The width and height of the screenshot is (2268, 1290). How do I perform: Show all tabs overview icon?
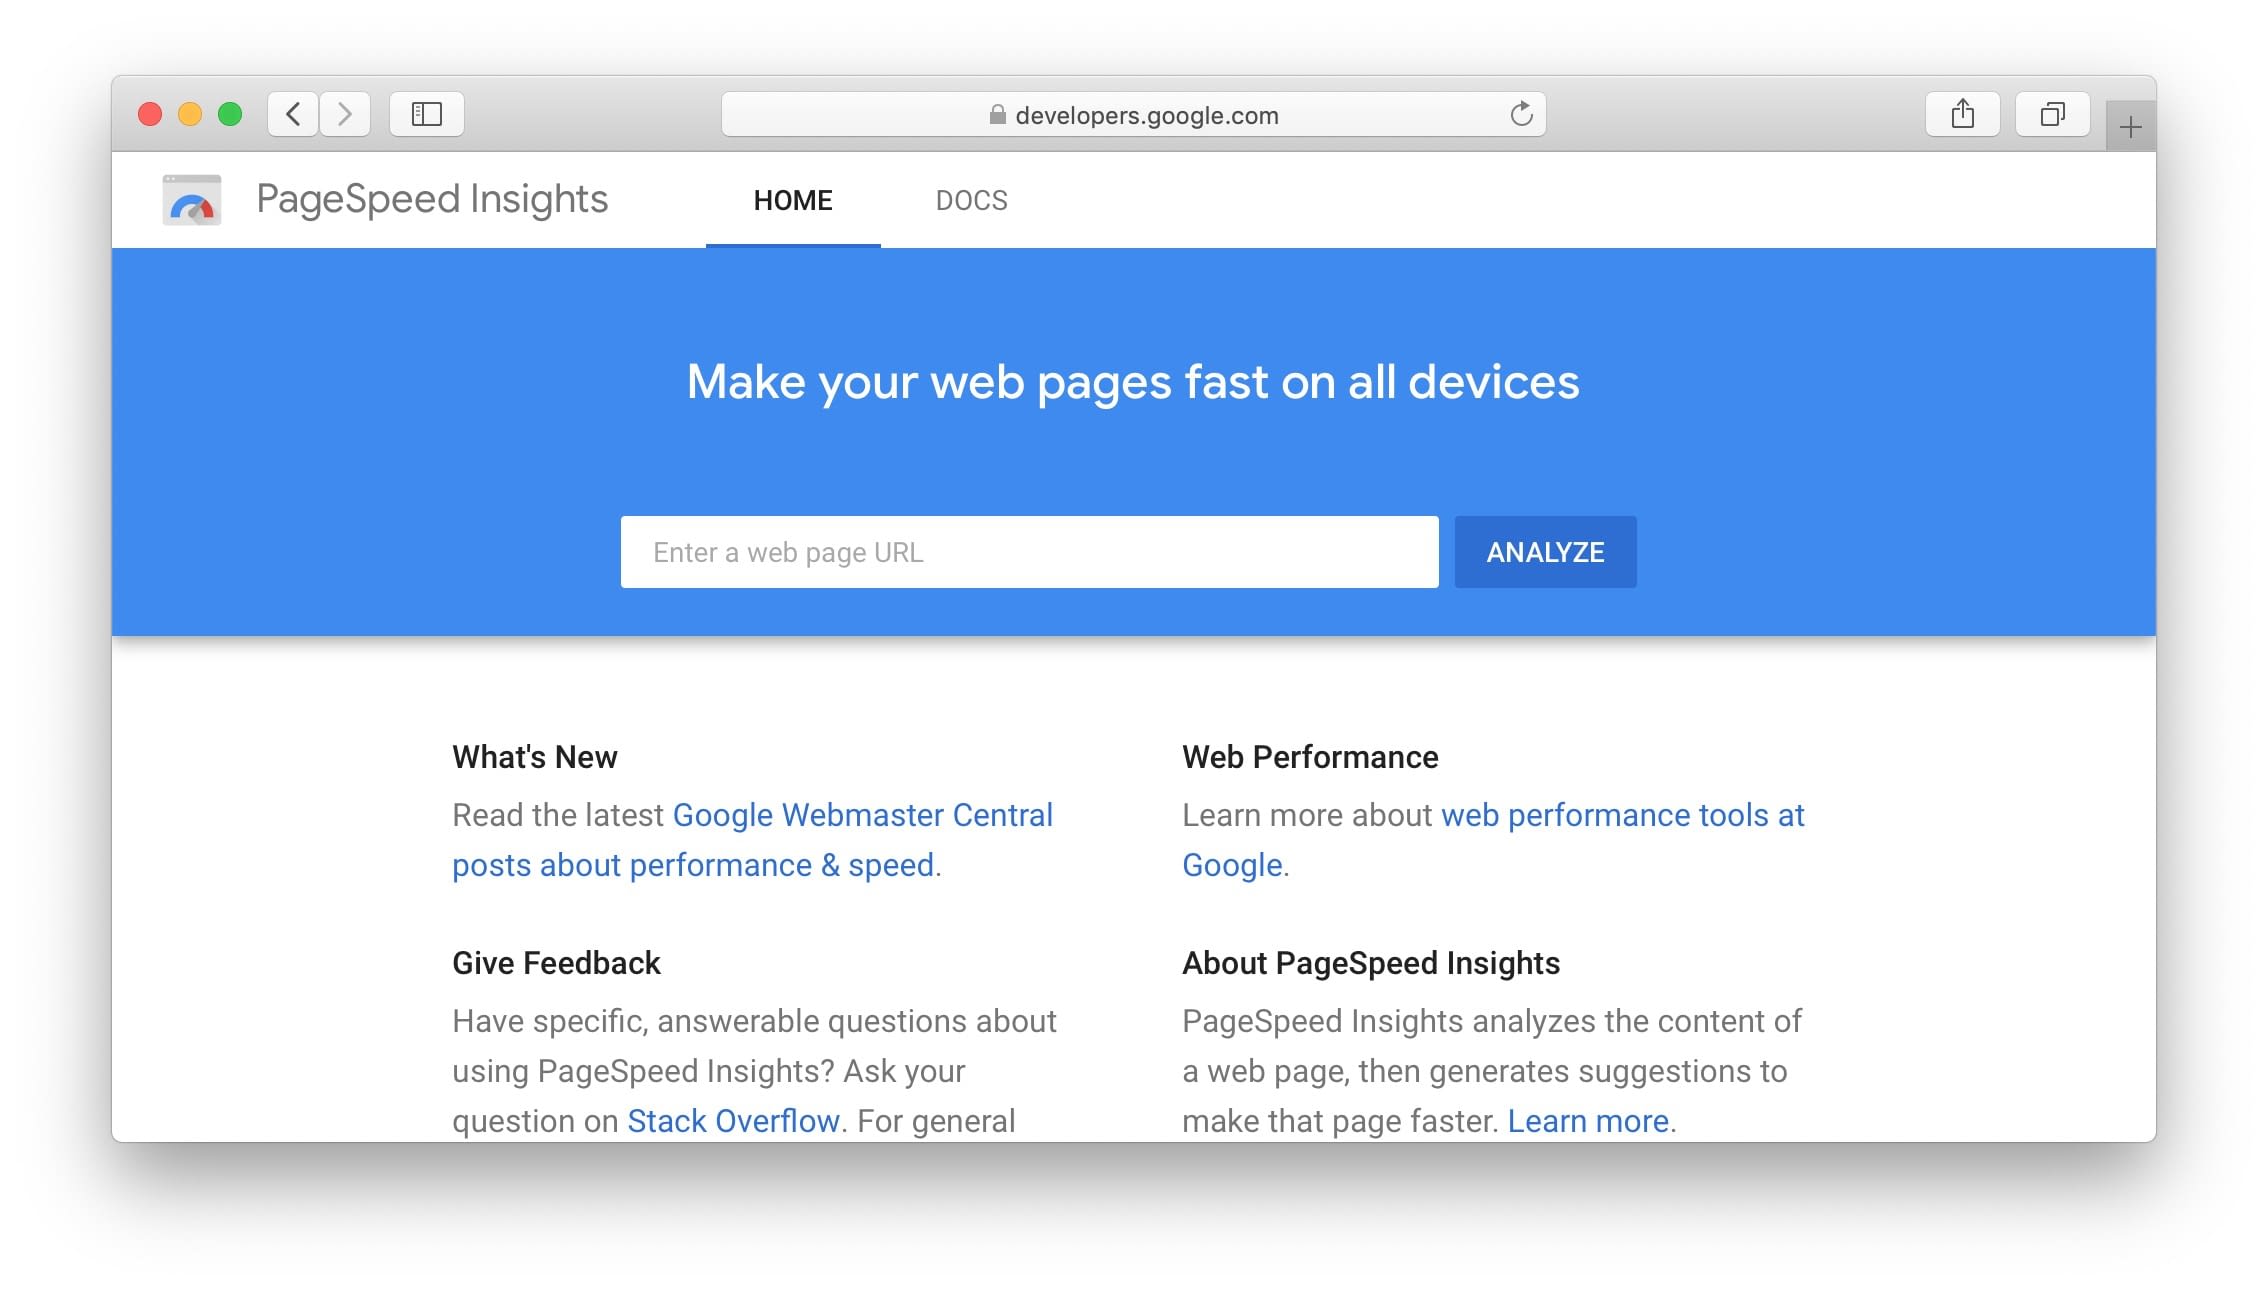[2052, 114]
